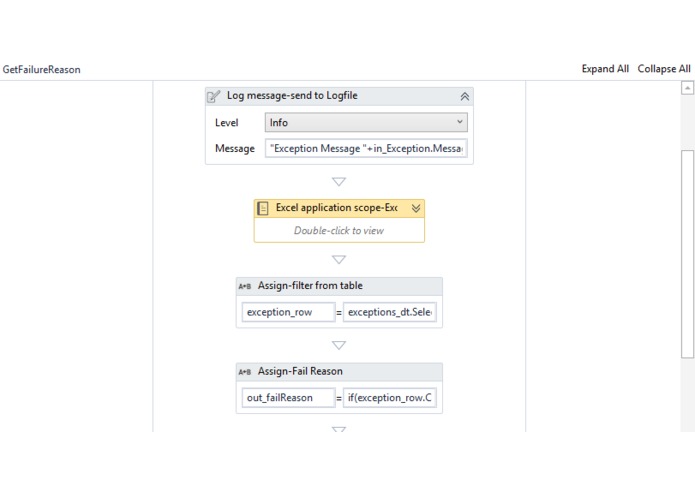Click the vertical scrollbar up arrow
Viewport: 695px width, 494px height.
point(687,88)
